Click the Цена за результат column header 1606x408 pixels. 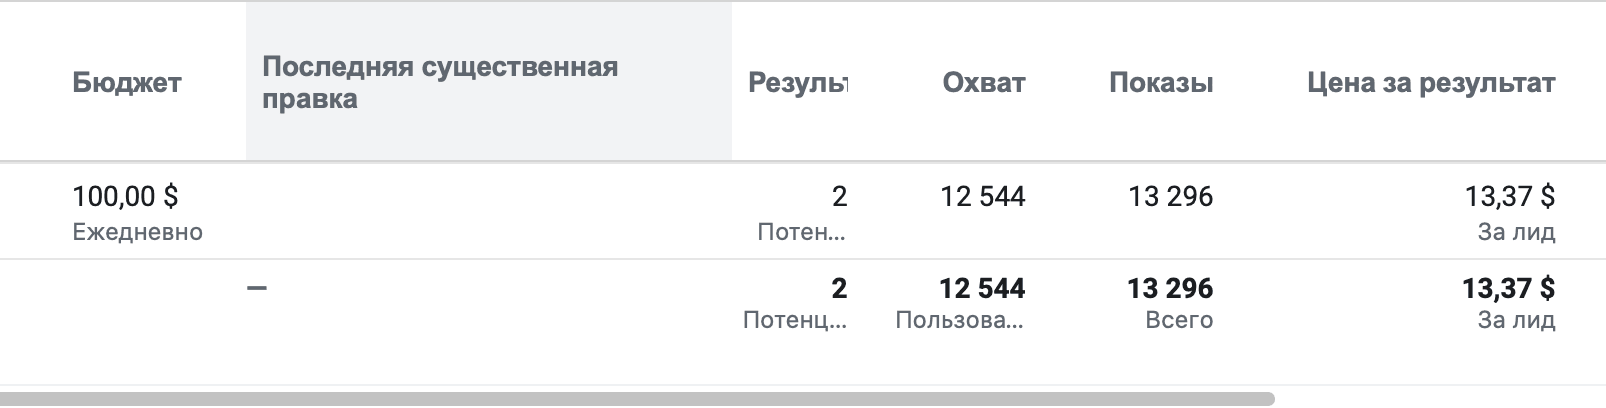(1430, 82)
